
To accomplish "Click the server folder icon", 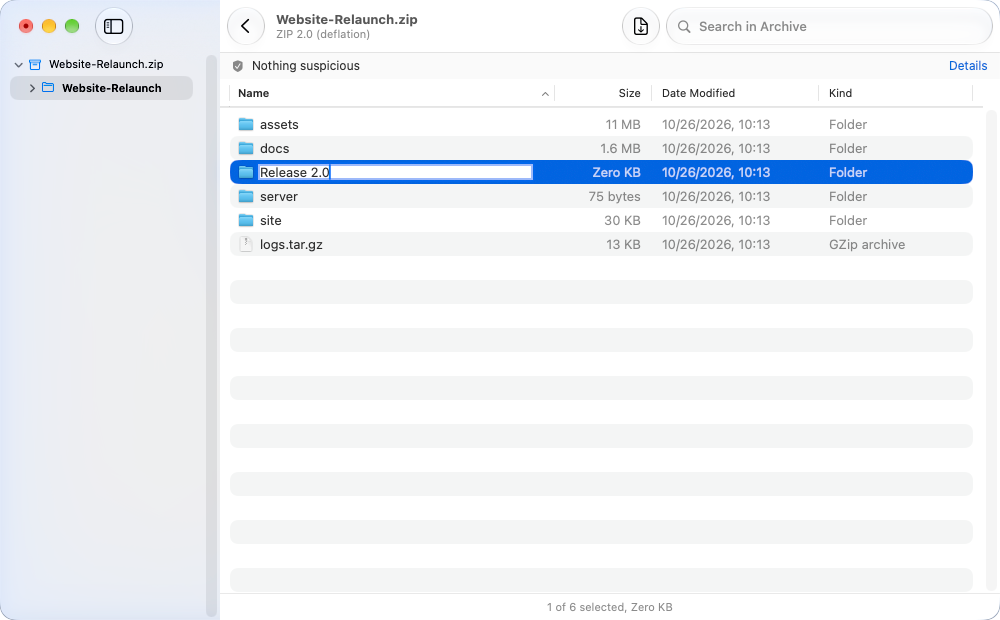I will (x=246, y=196).
